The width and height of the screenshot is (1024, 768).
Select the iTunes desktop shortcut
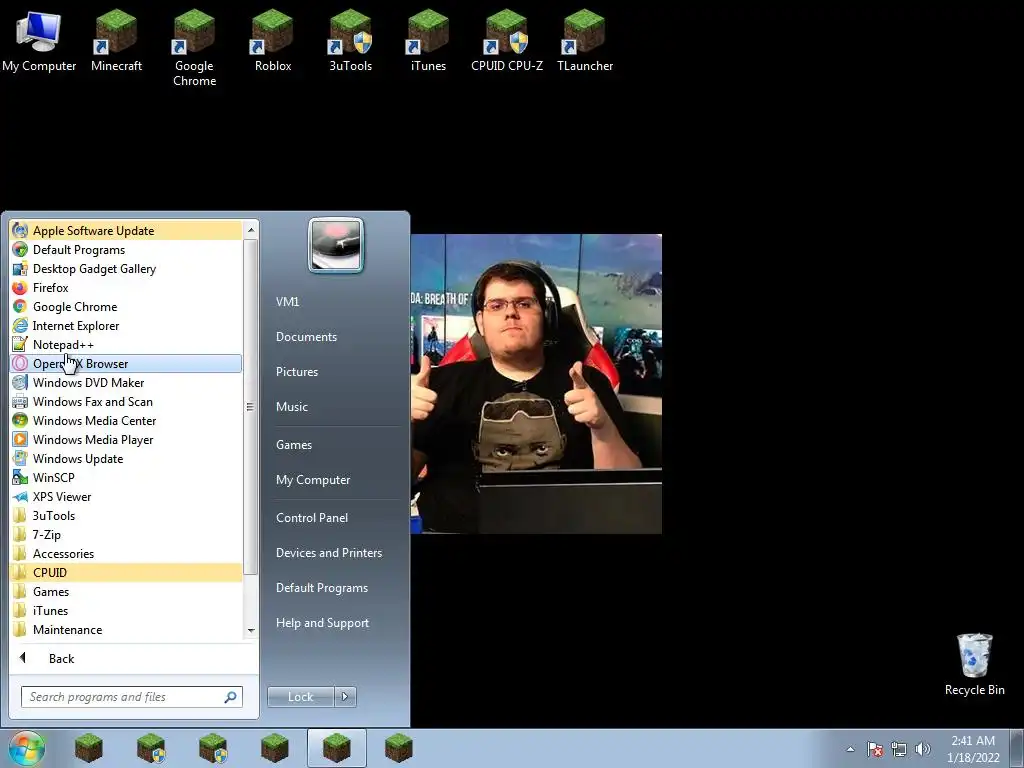pos(428,40)
